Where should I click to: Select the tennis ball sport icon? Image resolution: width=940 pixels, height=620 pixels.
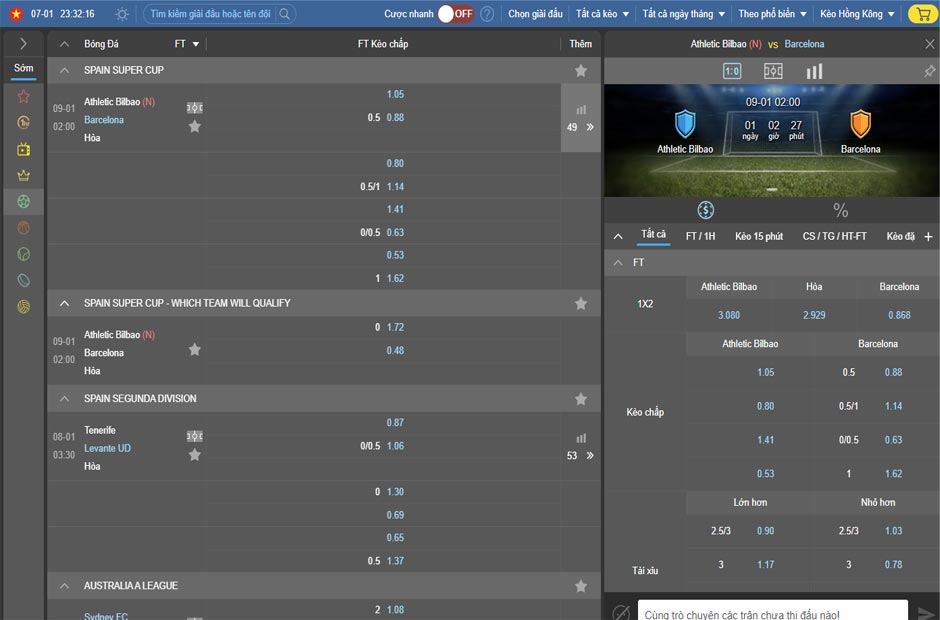pyautogui.click(x=23, y=254)
